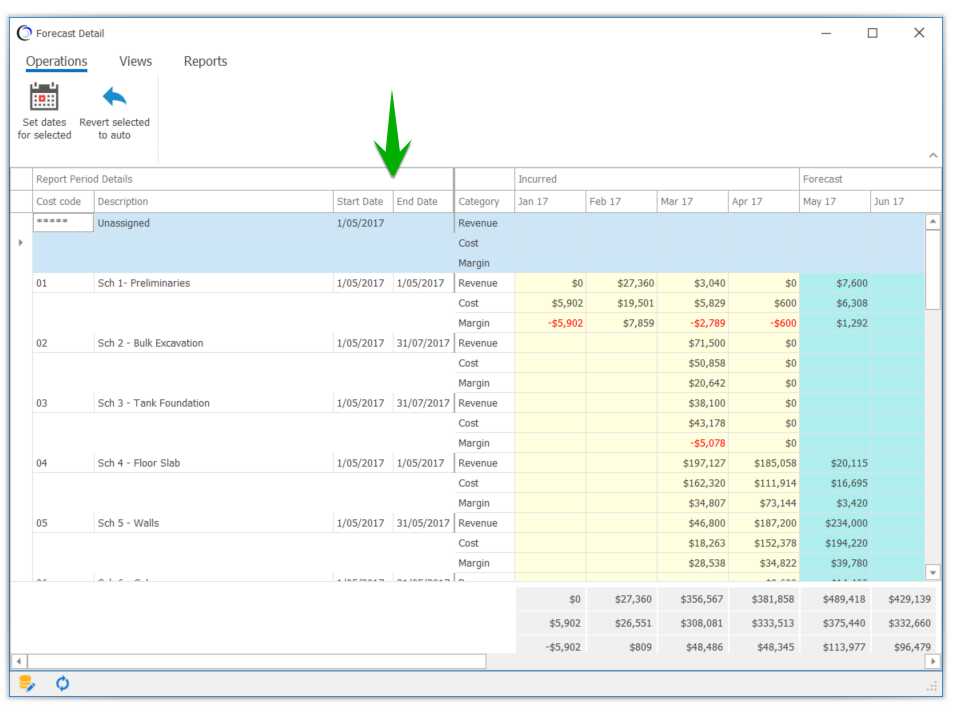Expand the row indicator arrow beside Unassigned
Viewport: 956px width, 705px height.
click(x=21, y=243)
